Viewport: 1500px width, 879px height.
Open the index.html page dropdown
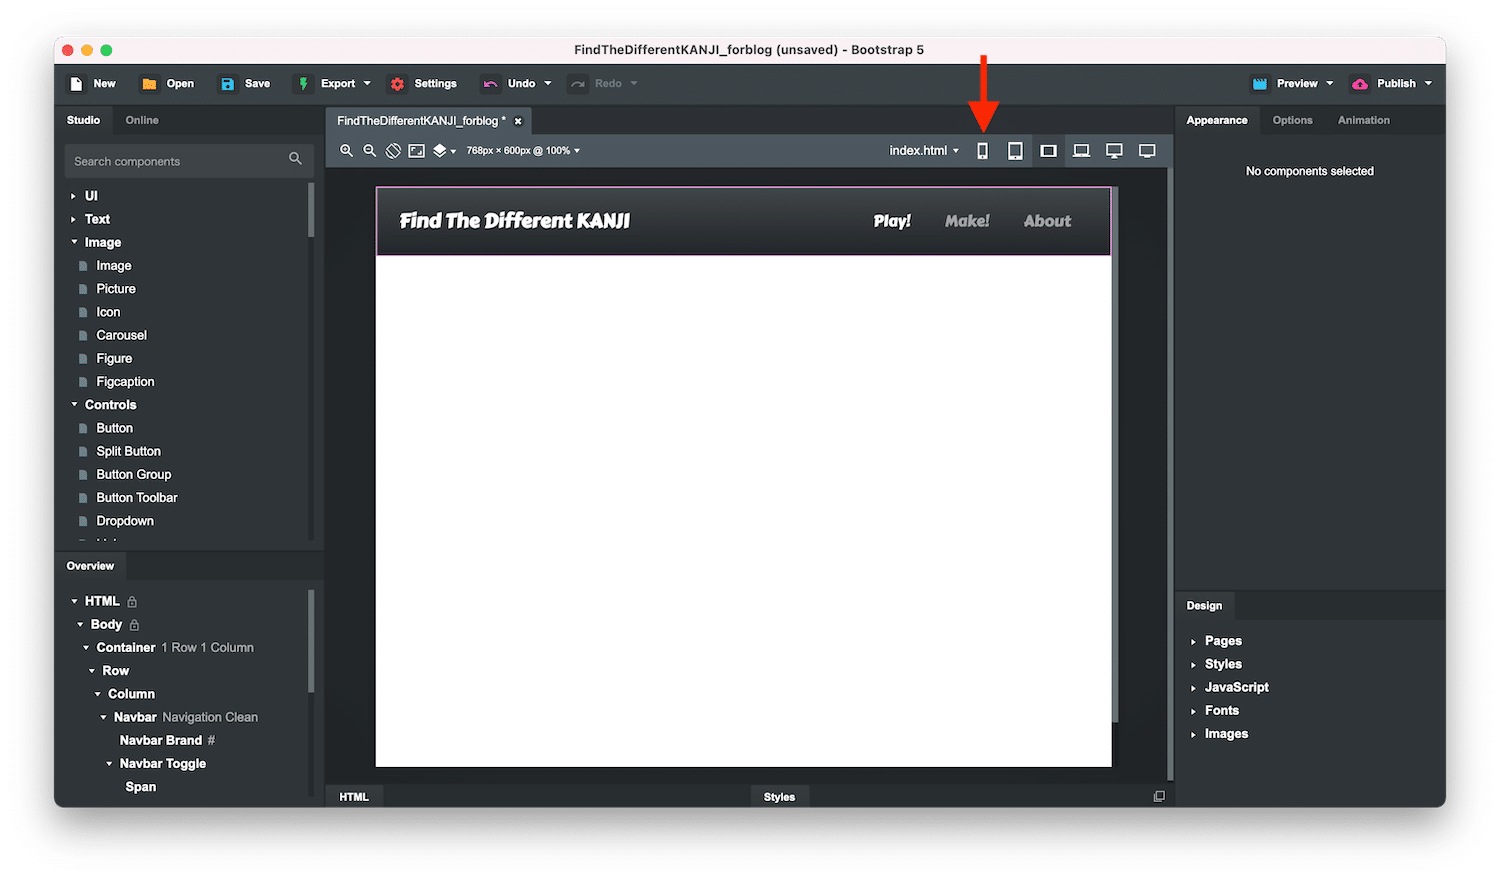pyautogui.click(x=924, y=151)
